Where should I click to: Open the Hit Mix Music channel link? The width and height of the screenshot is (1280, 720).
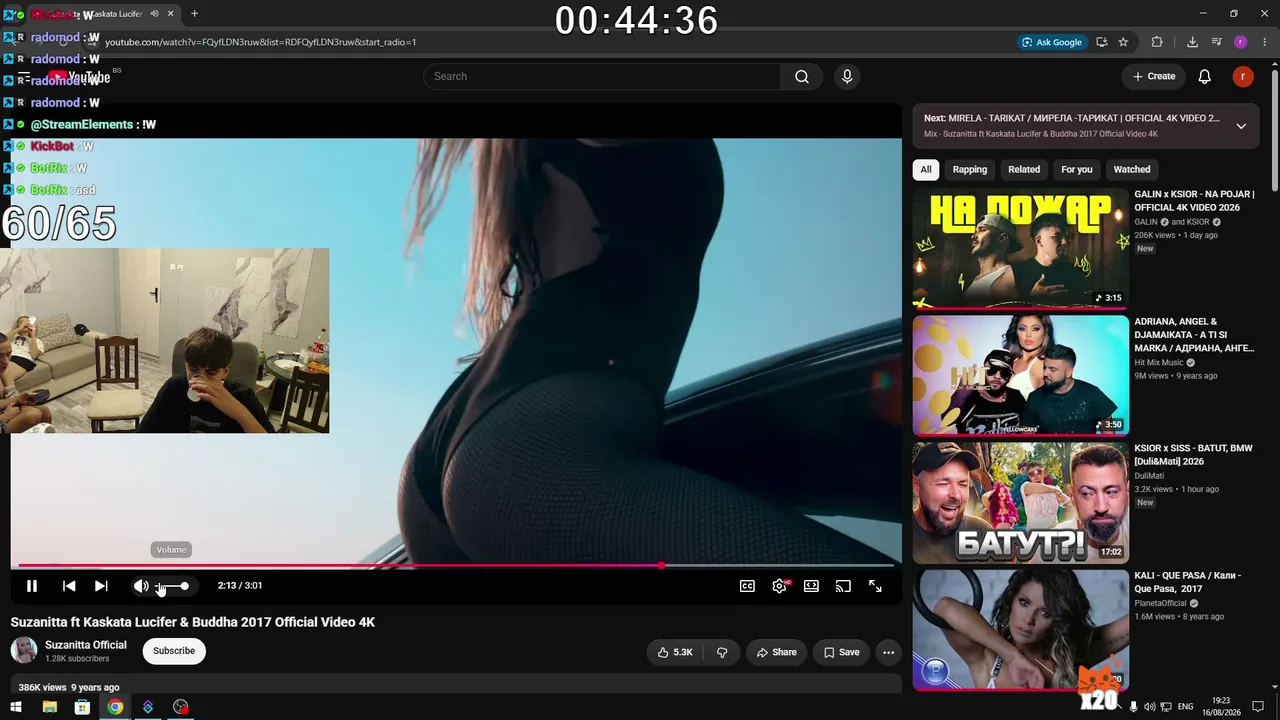pyautogui.click(x=1158, y=363)
